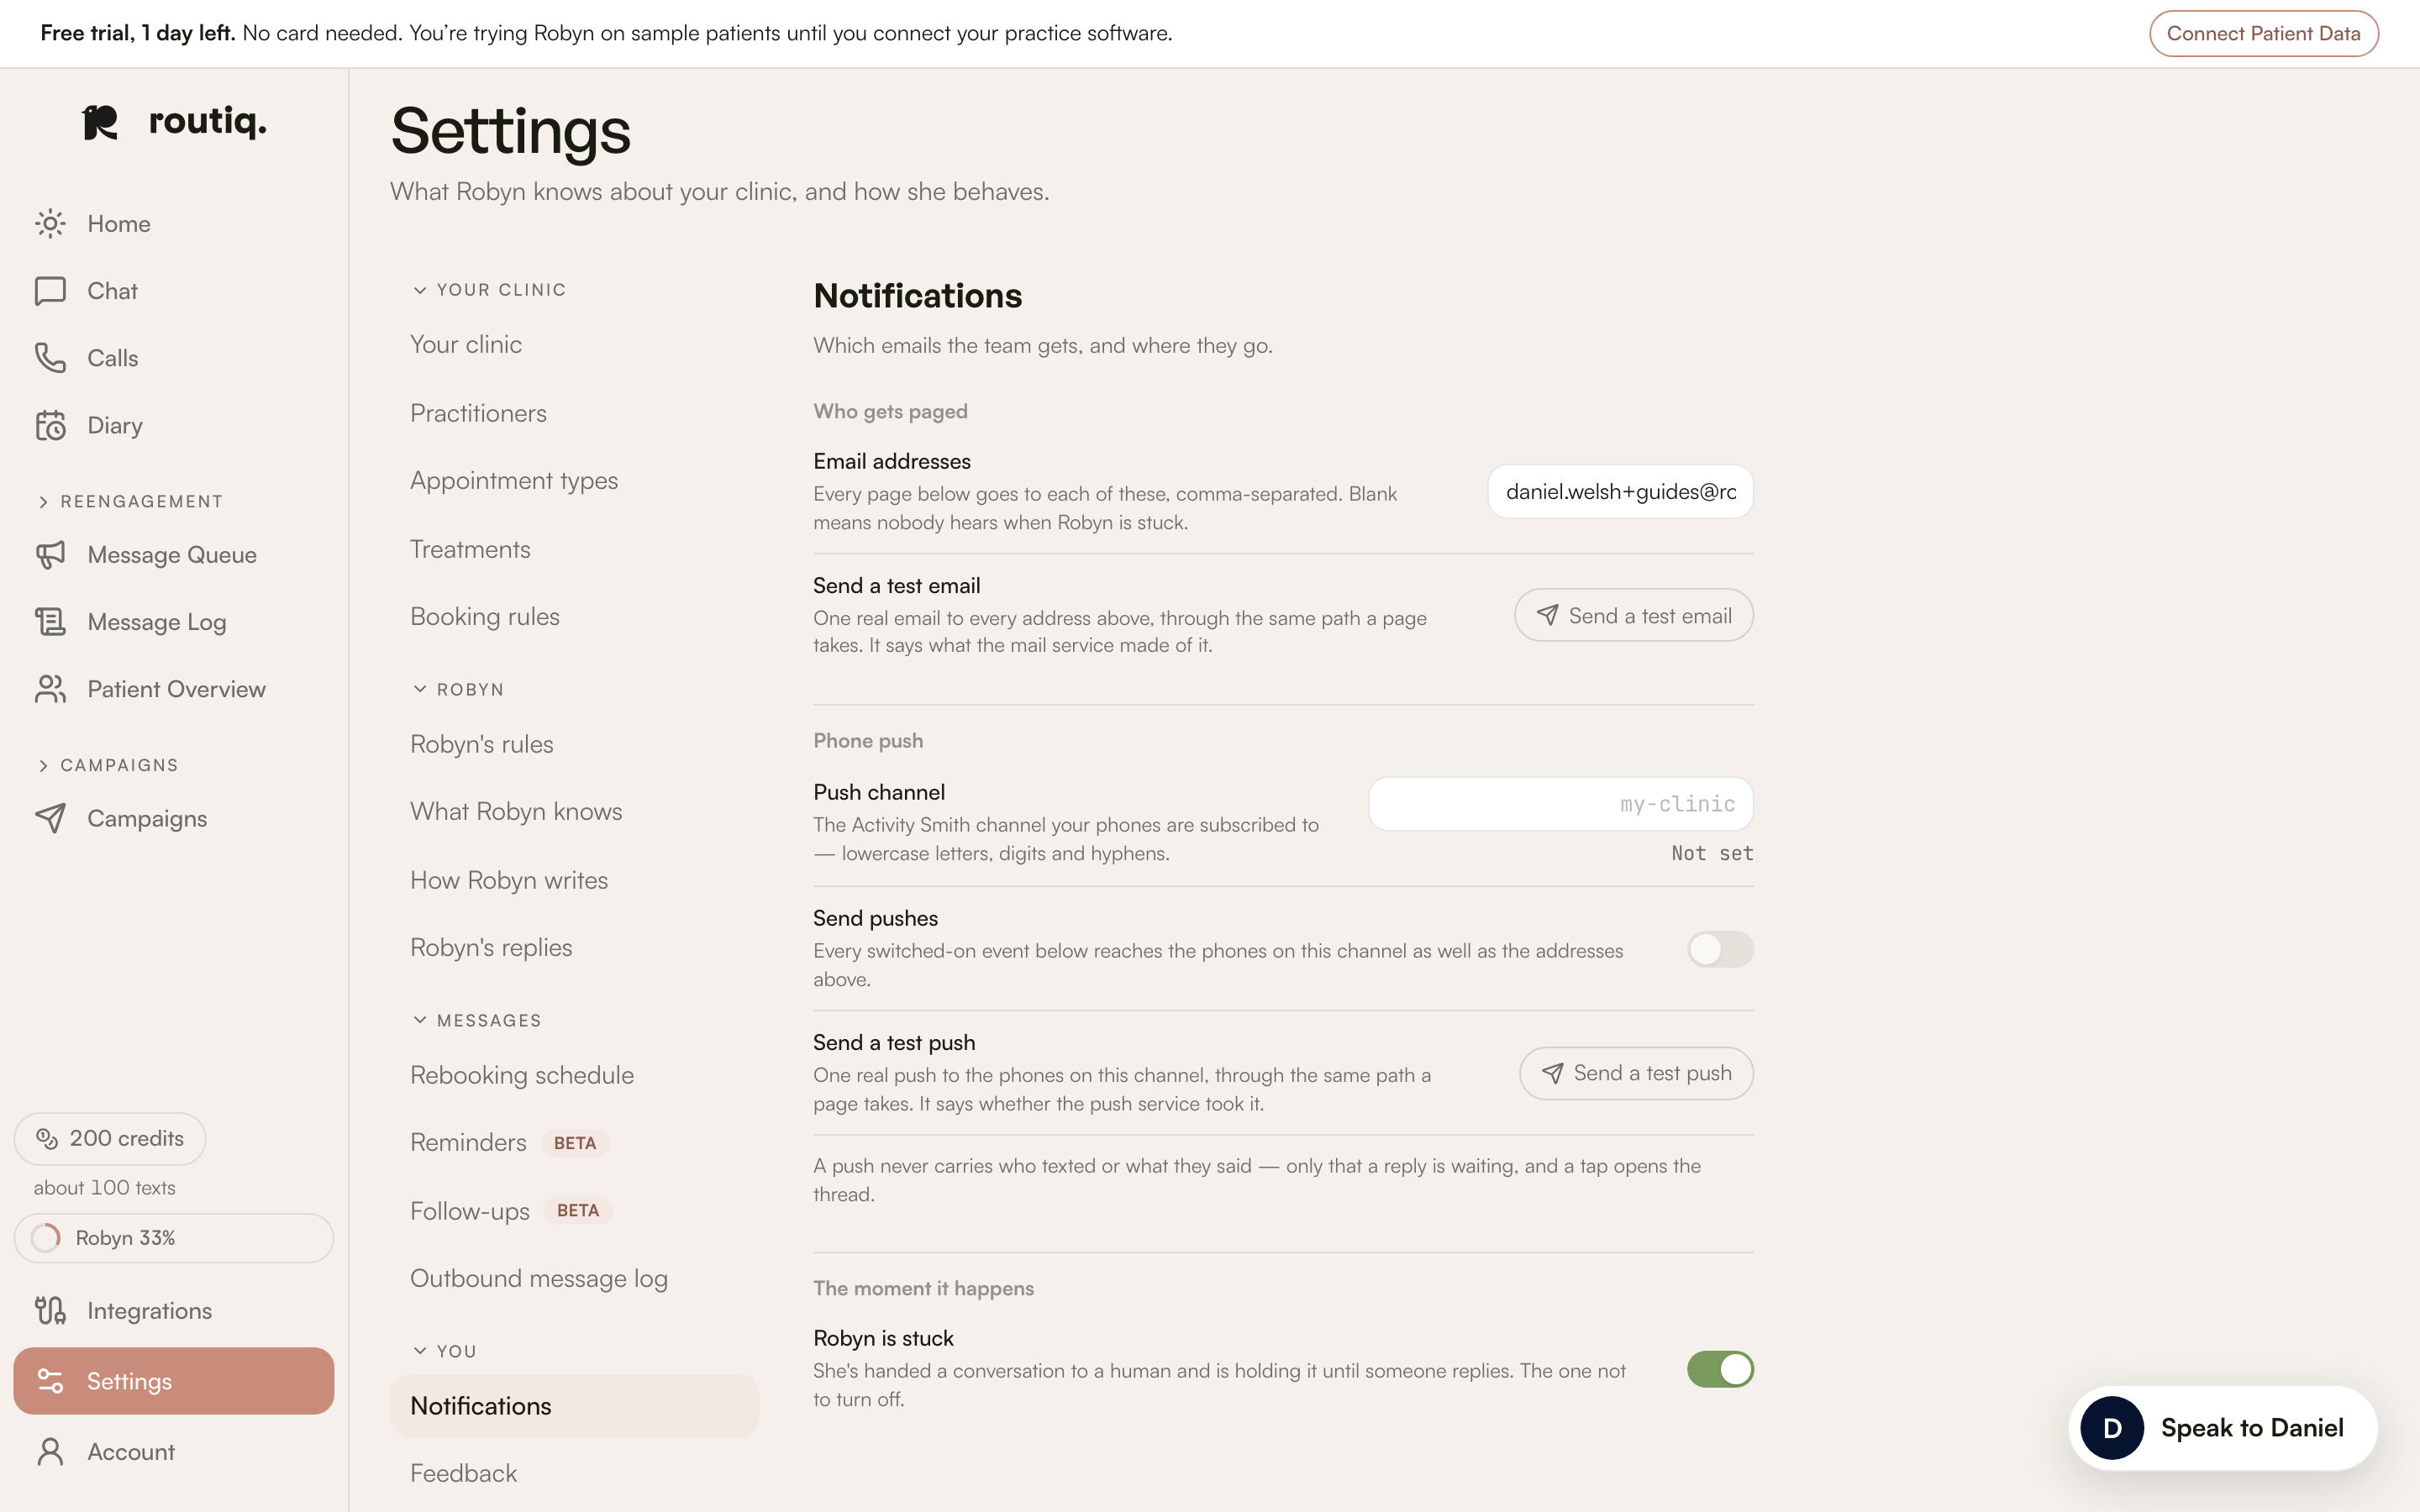The height and width of the screenshot is (1512, 2420).
Task: Collapse the You settings group
Action: pos(444,1351)
